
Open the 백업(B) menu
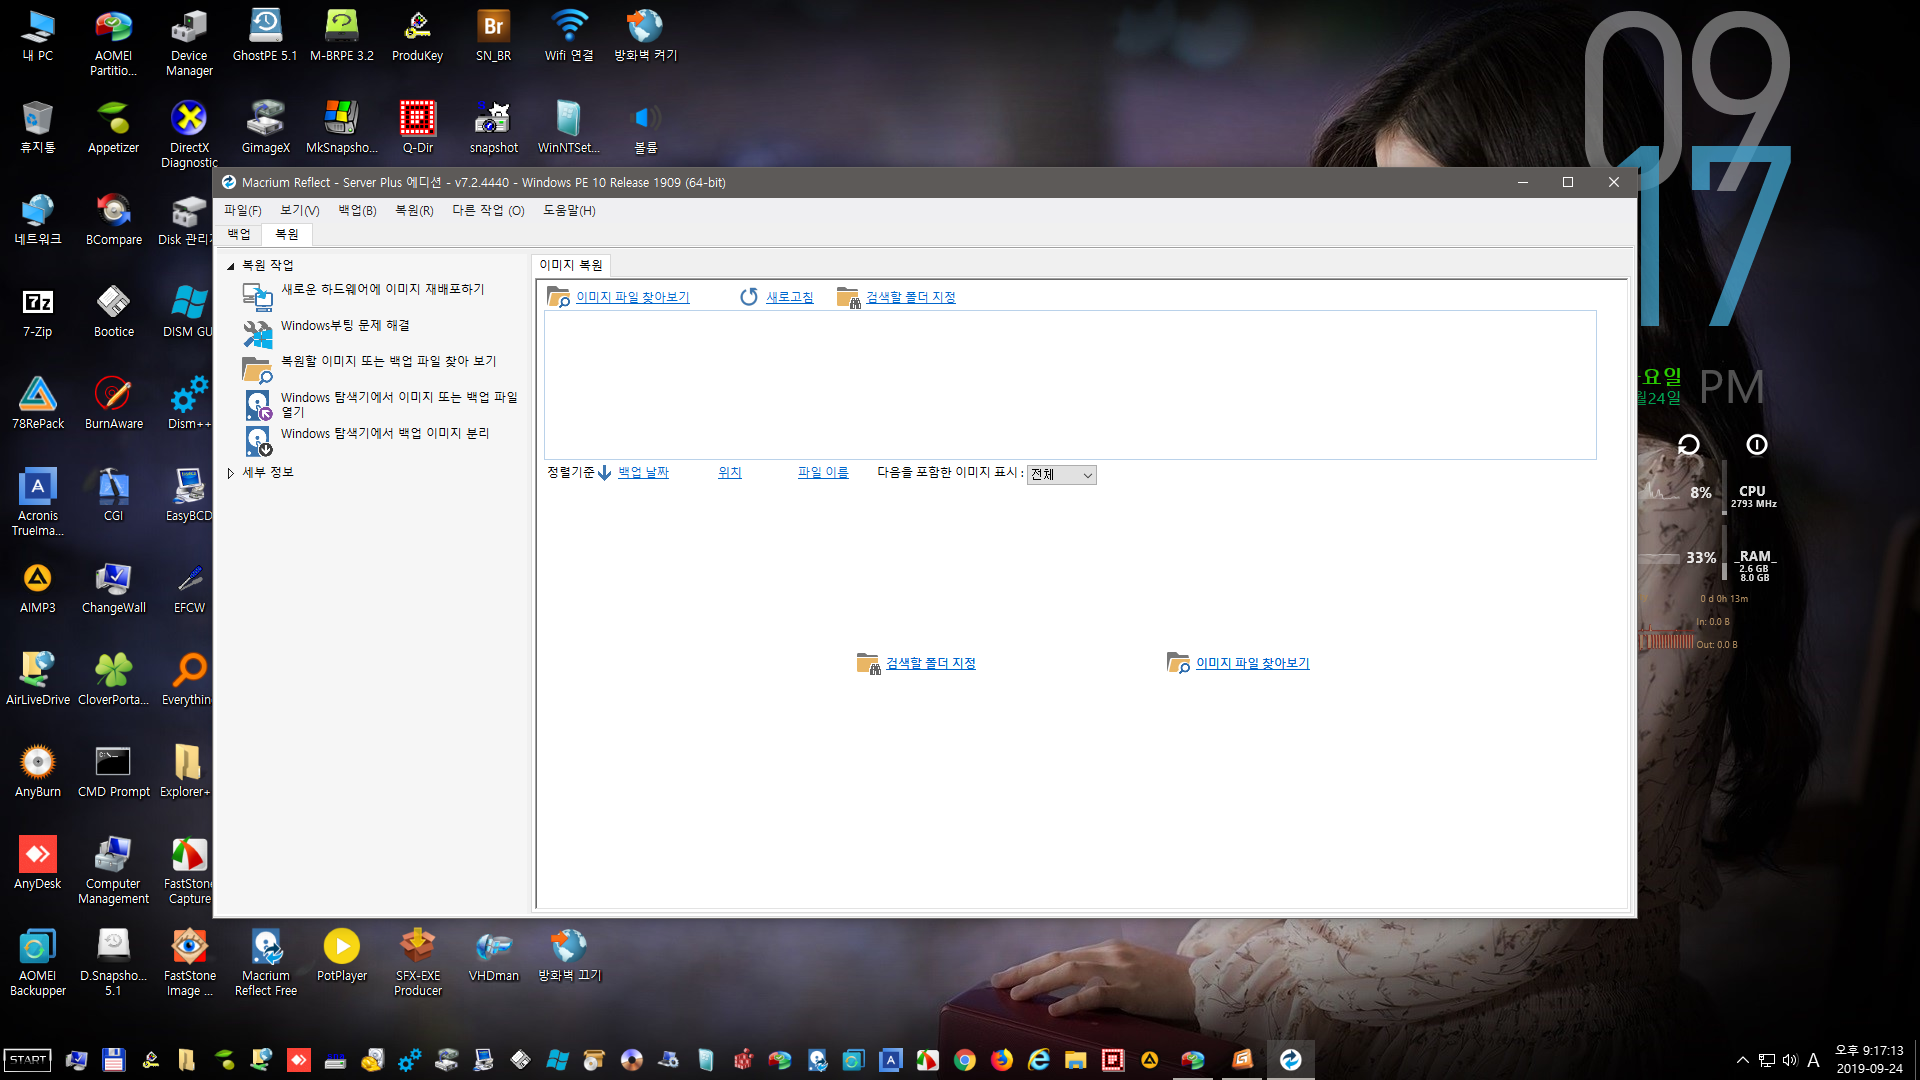click(x=357, y=210)
